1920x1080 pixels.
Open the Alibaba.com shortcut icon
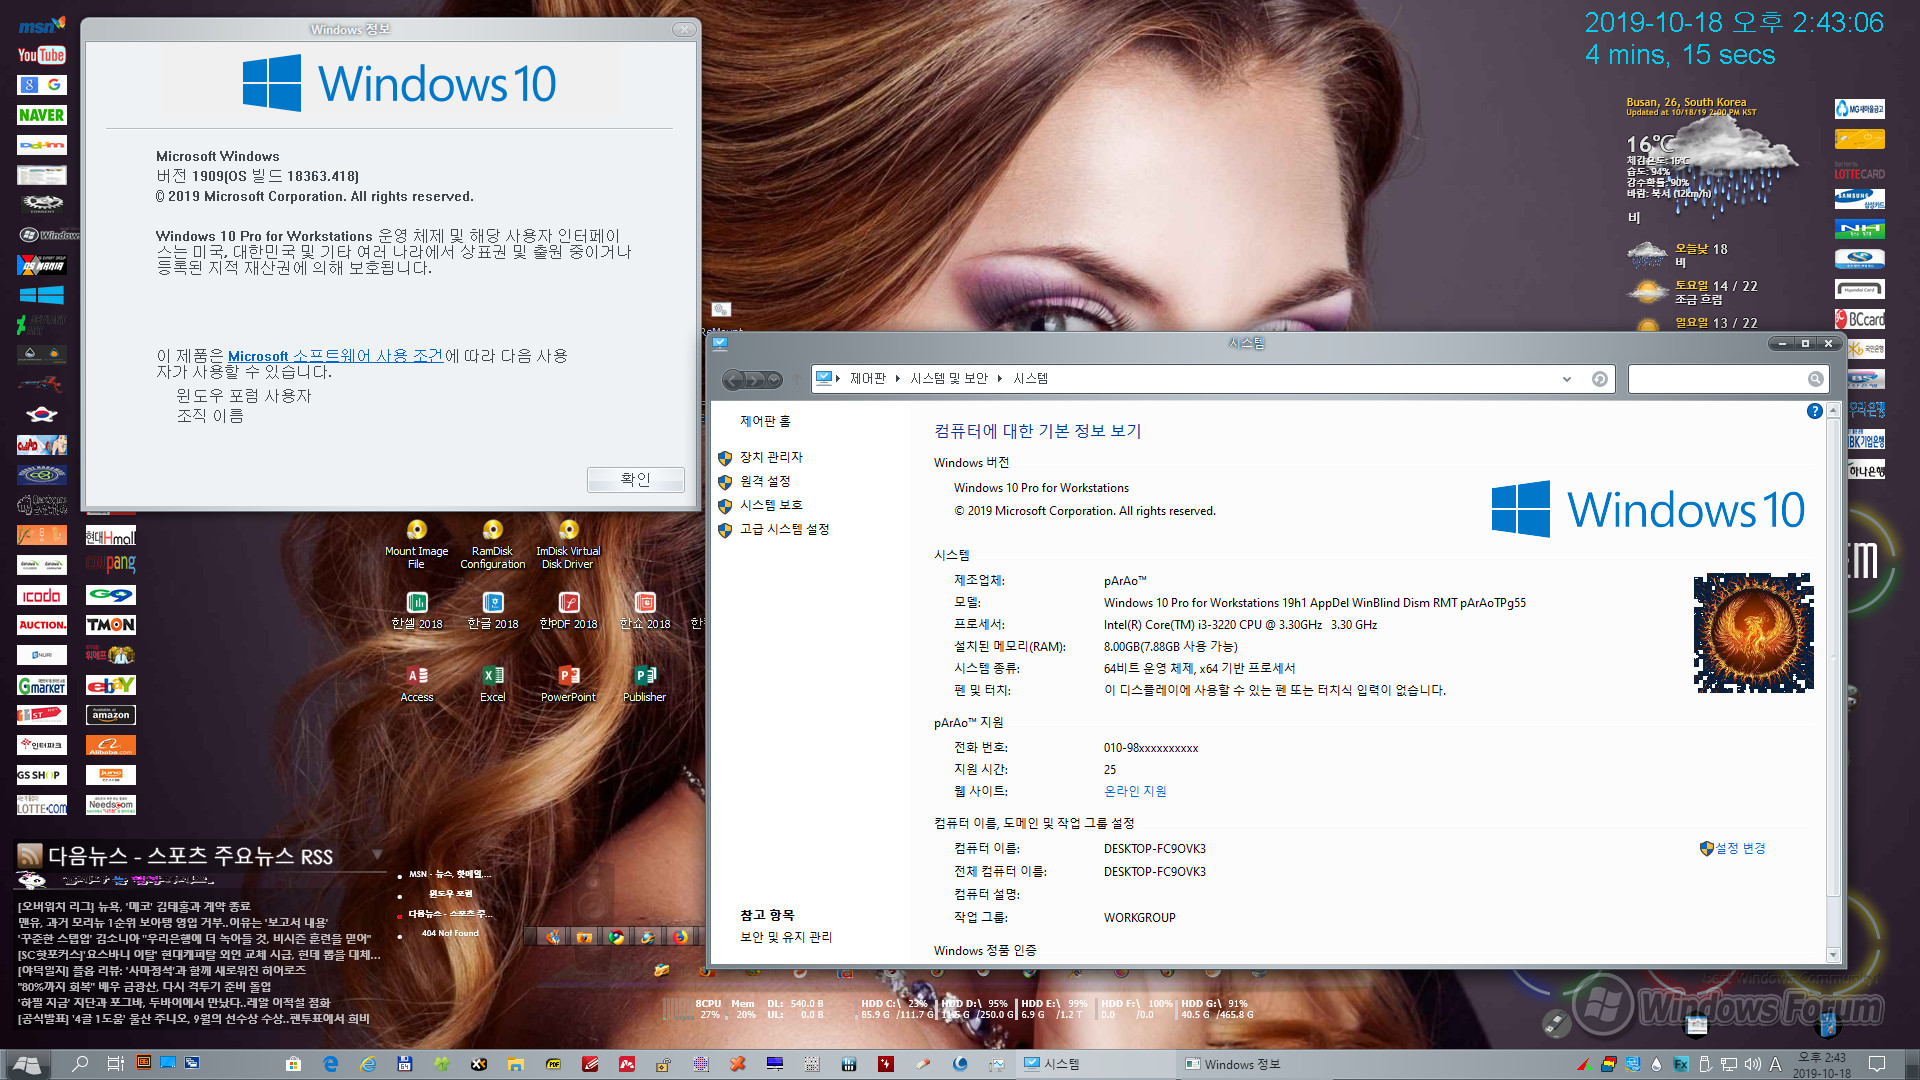click(111, 745)
